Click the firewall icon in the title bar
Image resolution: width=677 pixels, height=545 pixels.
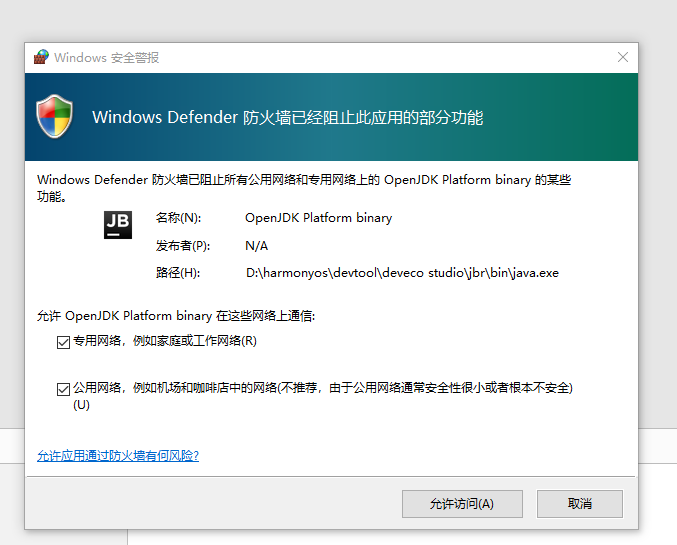pos(41,57)
